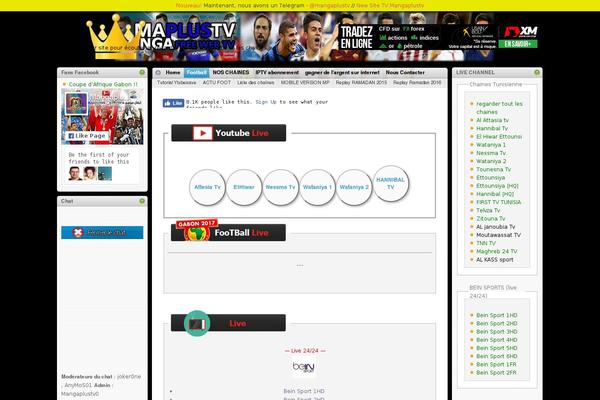
Task: Open Replay Ramadan 2016 link
Action: click(417, 83)
